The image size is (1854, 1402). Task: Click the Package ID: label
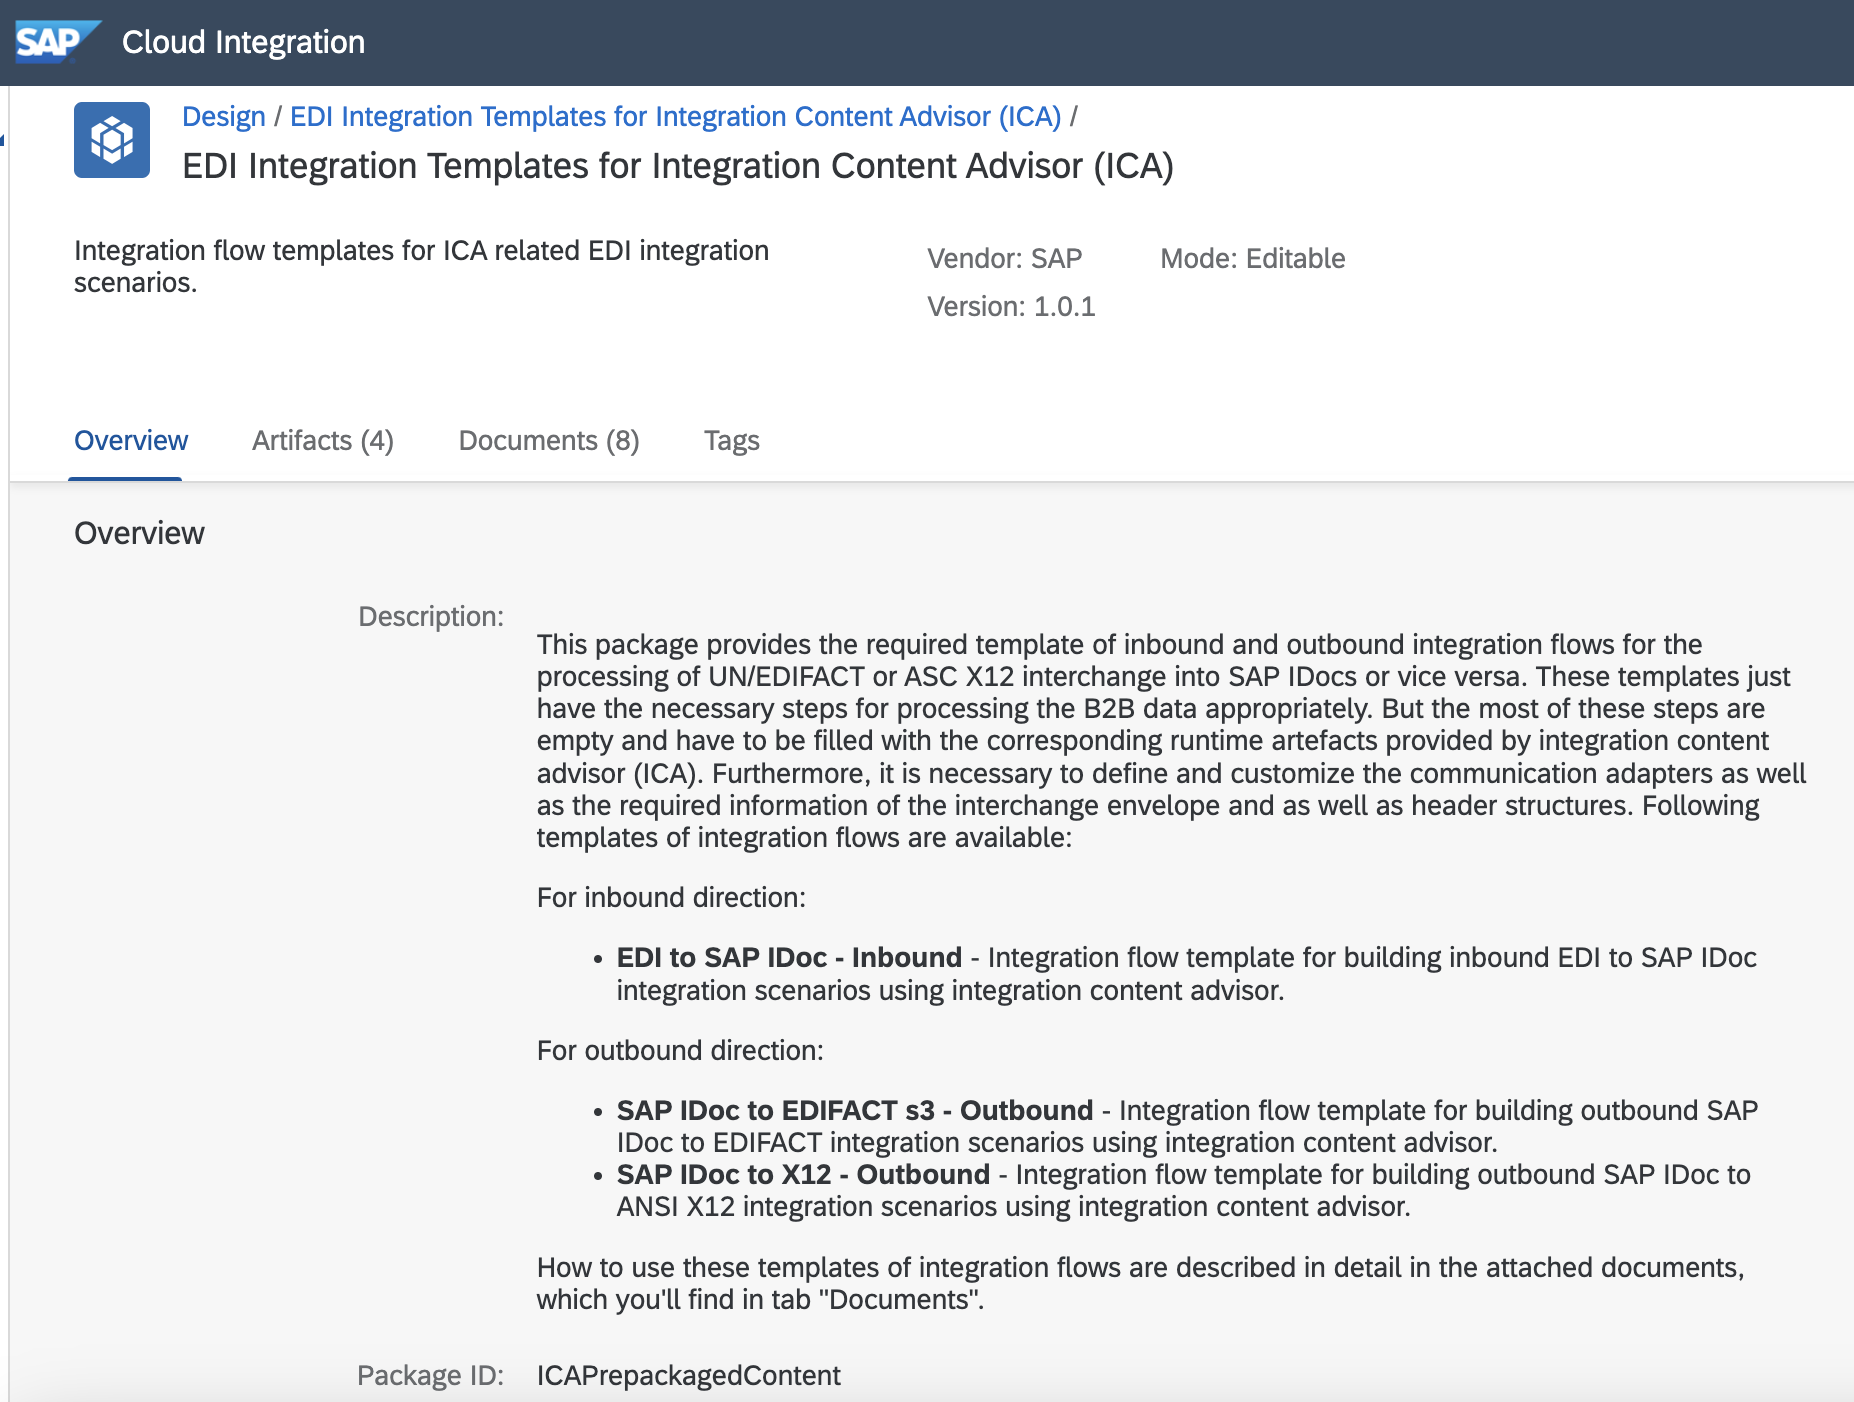431,1375
